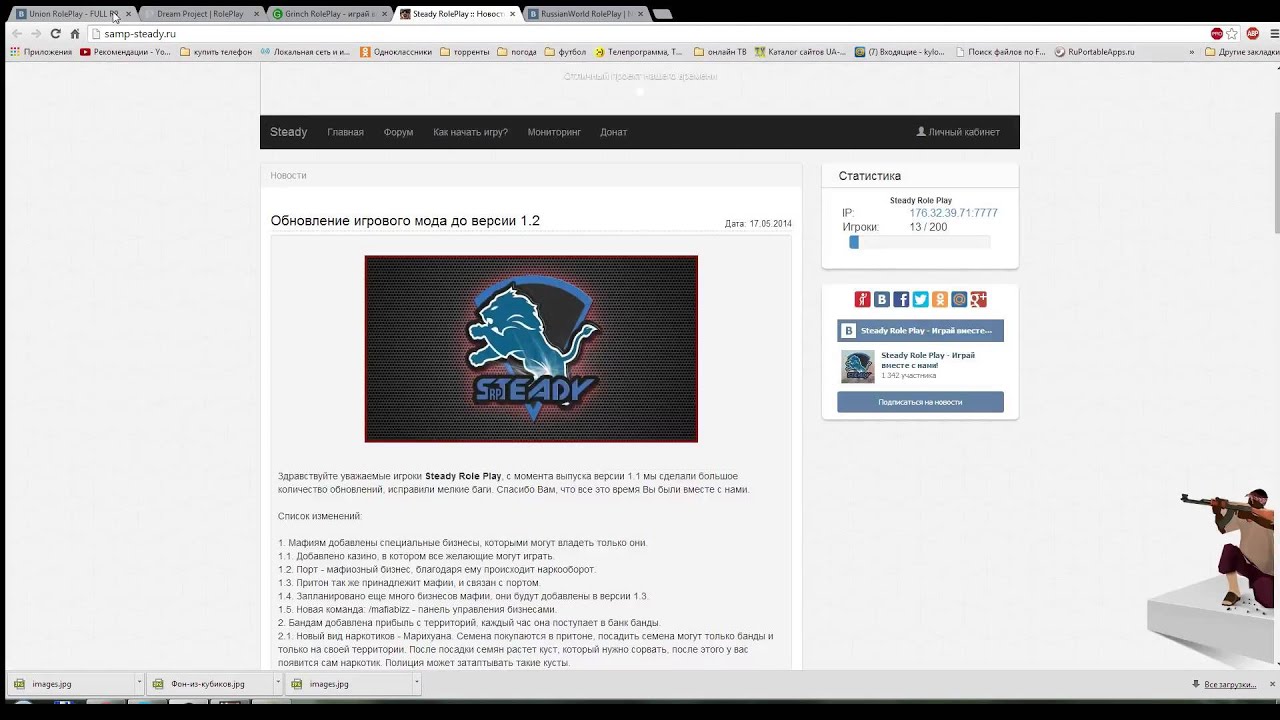This screenshot has height=720, width=1280.
Task: Open the купить телефон bookmark folder
Action: (216, 52)
